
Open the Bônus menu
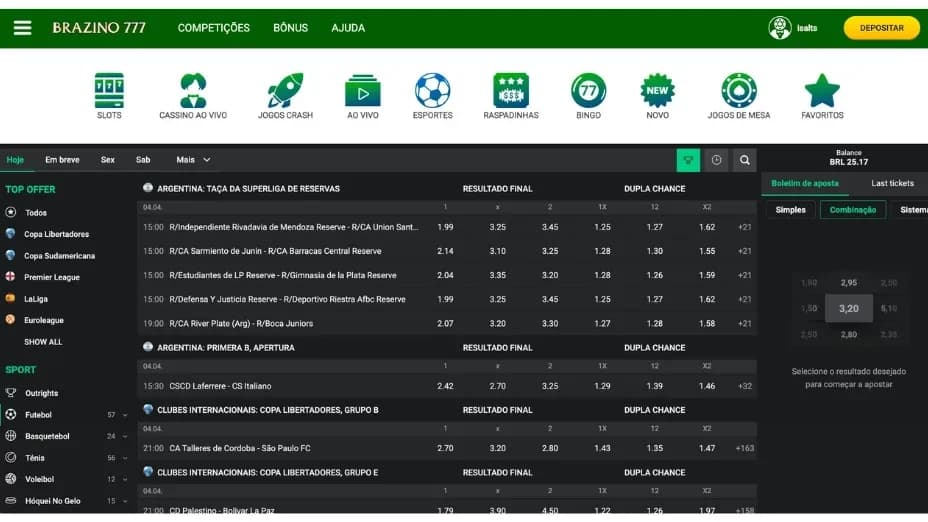click(291, 28)
